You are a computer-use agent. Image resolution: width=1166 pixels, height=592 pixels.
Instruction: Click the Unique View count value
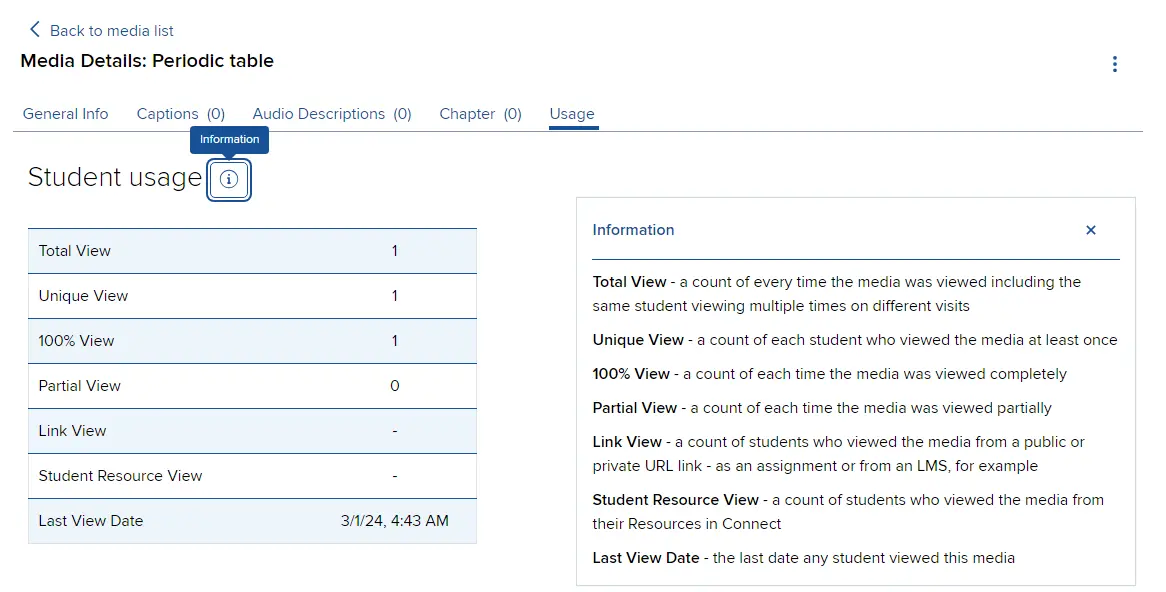[x=395, y=296]
